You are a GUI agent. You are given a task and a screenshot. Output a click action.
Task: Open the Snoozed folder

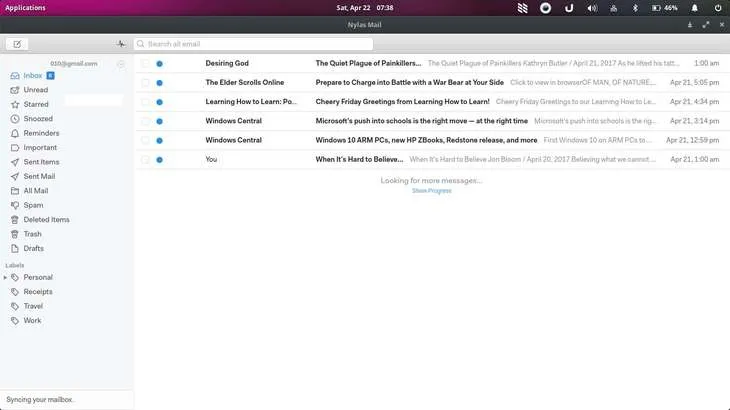point(38,119)
